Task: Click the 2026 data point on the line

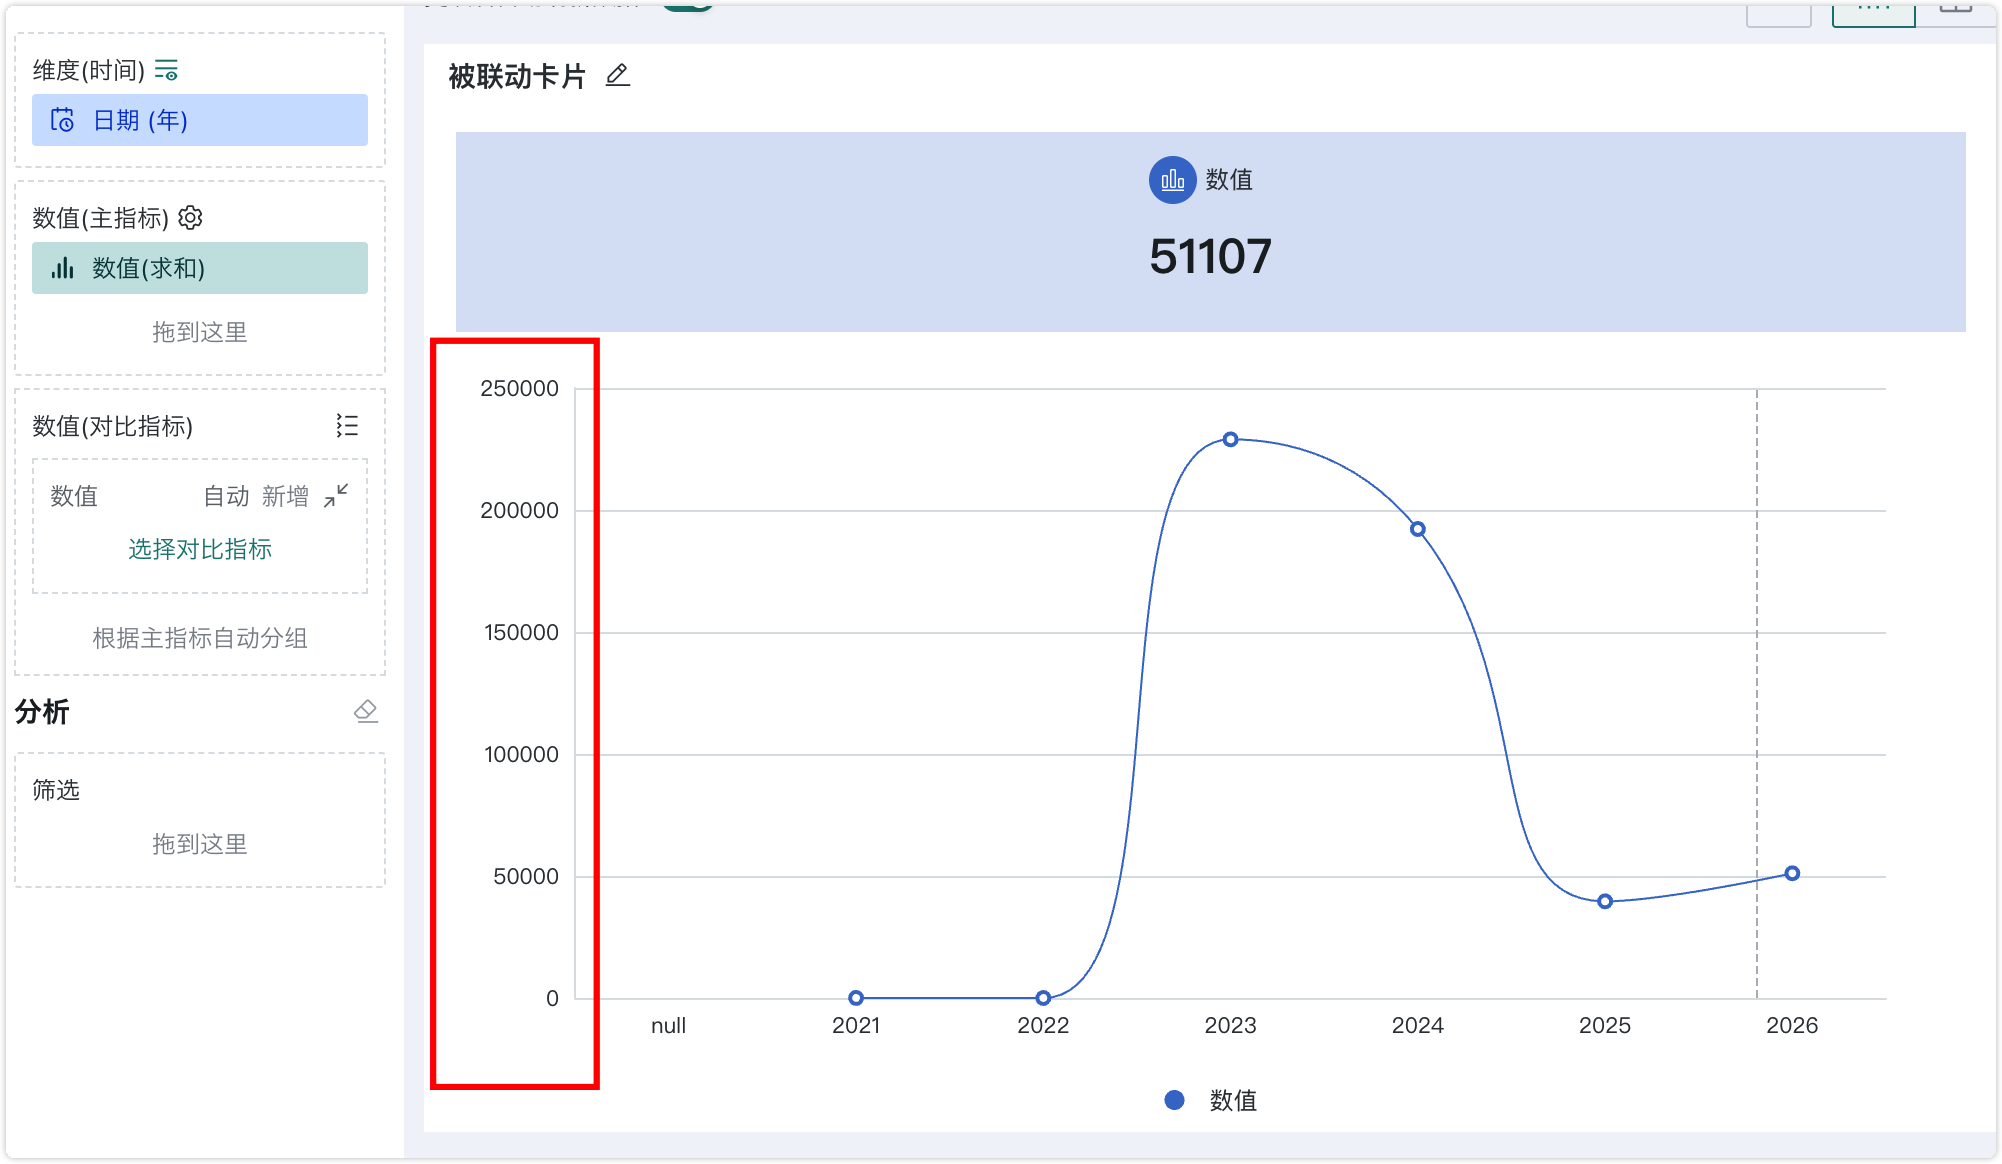Action: tap(1792, 873)
